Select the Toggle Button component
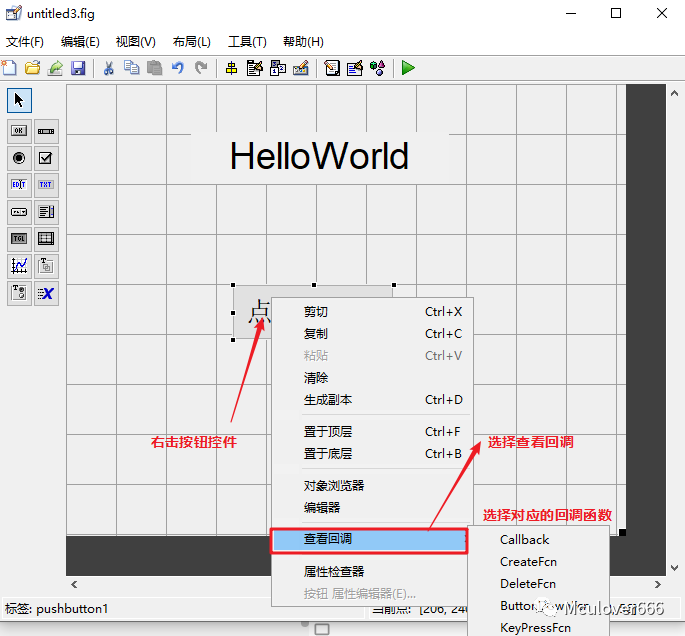 [x=19, y=239]
